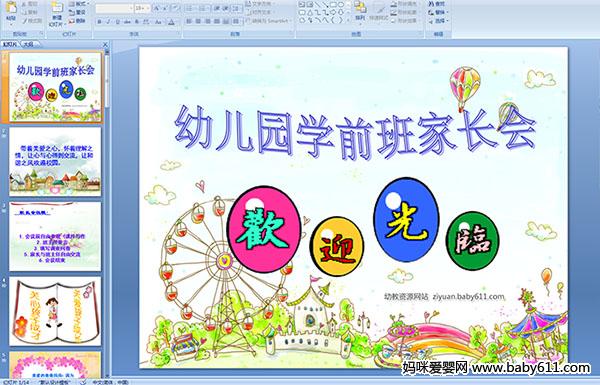This screenshot has width=600, height=385.
Task: Open the font name dropdown
Action: click(130, 8)
